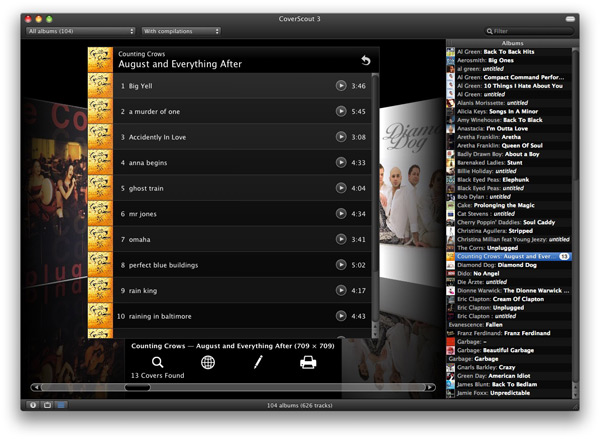Click the magnifier search covers icon

[157, 362]
